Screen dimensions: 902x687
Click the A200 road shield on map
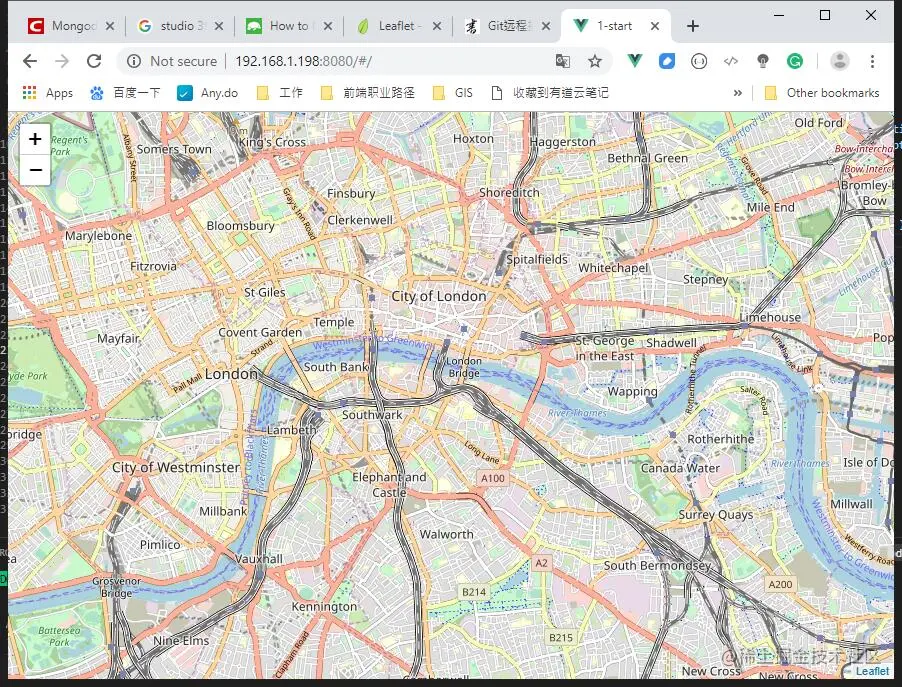[780, 585]
